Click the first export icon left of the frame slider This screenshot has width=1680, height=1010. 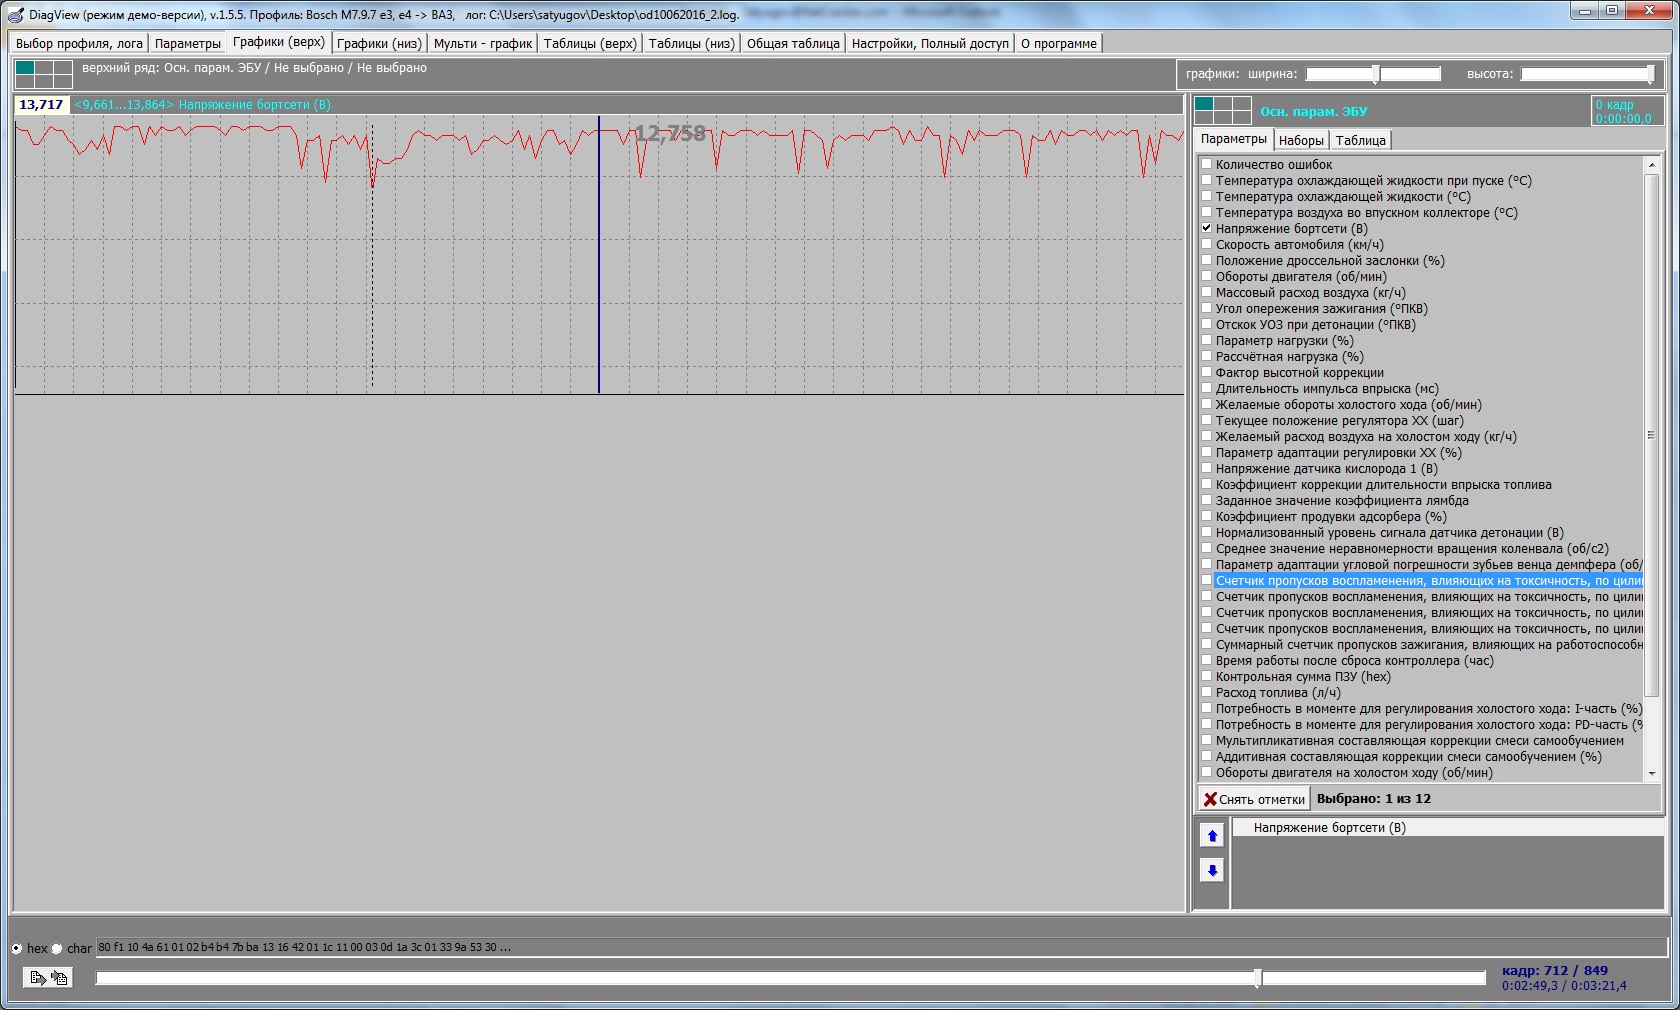coord(37,978)
